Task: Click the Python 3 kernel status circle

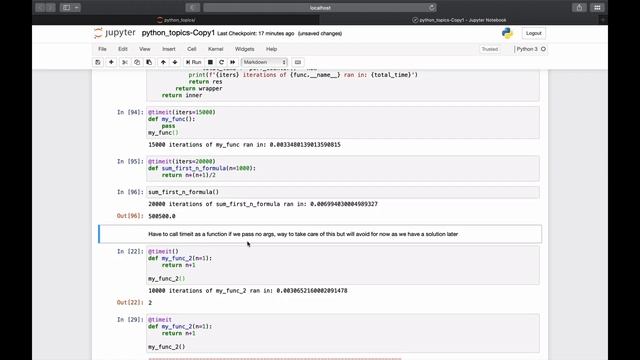Action: pyautogui.click(x=543, y=49)
